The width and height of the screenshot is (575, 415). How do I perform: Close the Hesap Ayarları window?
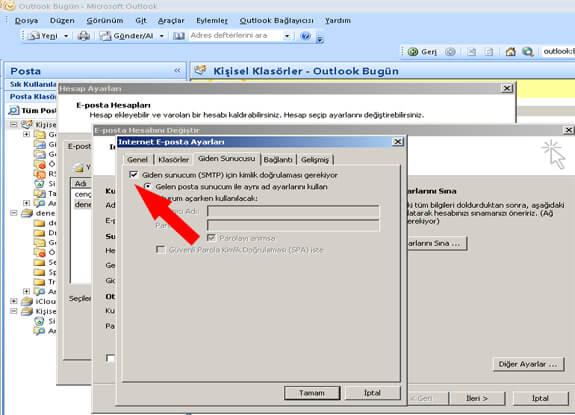(506, 88)
